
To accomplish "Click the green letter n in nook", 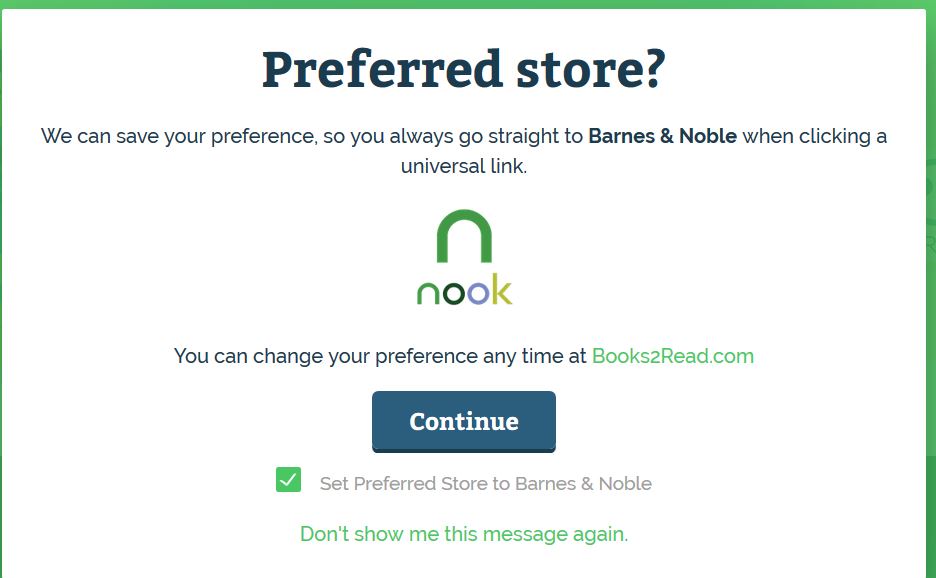I will [427, 292].
